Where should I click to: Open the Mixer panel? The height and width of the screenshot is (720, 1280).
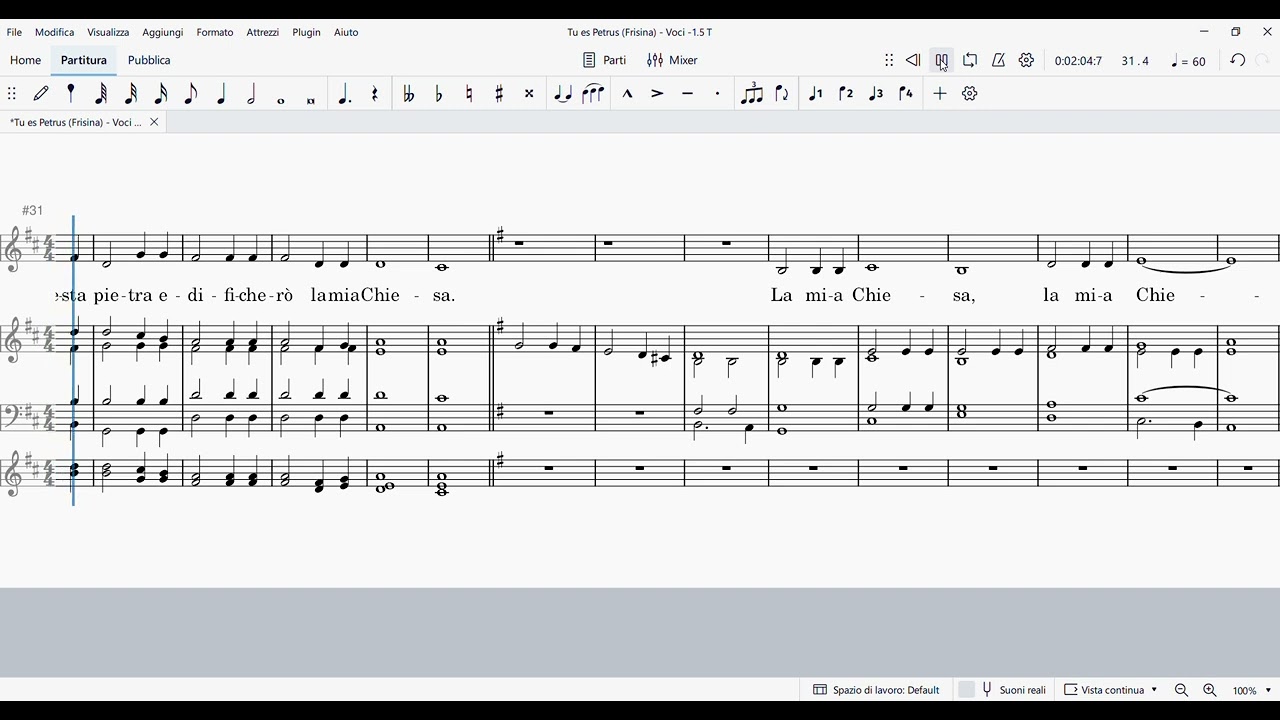tap(672, 61)
